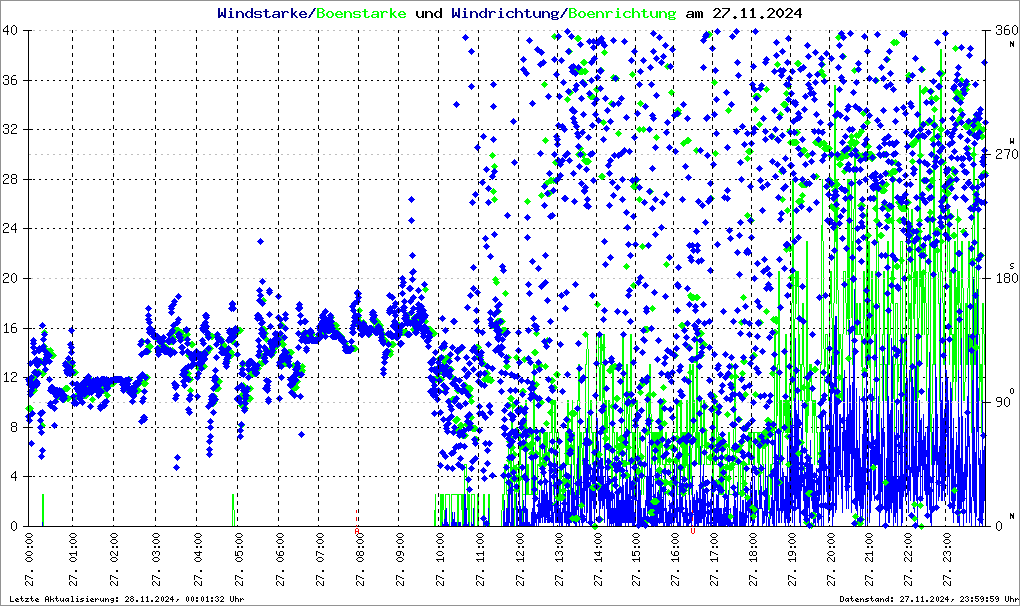
Task: Click the red 'A' sunrise marker
Action: coord(356,531)
